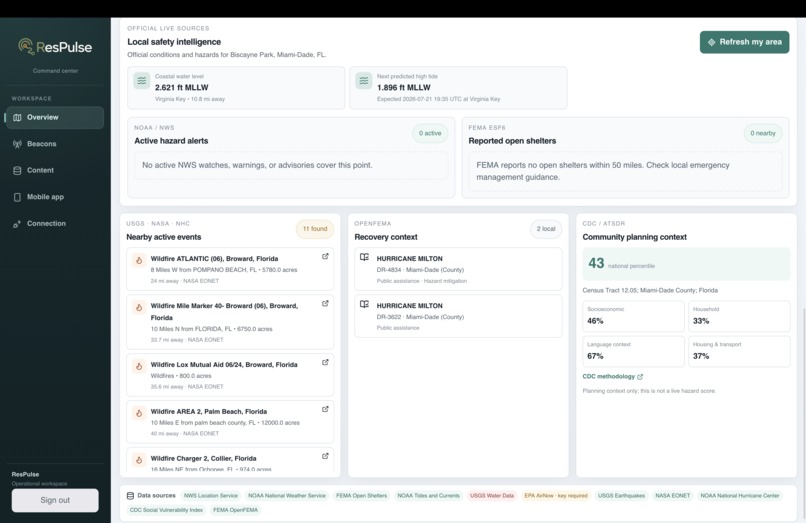The image size is (806, 523).
Task: Click the EPA AirNow key required tag
Action: click(556, 496)
